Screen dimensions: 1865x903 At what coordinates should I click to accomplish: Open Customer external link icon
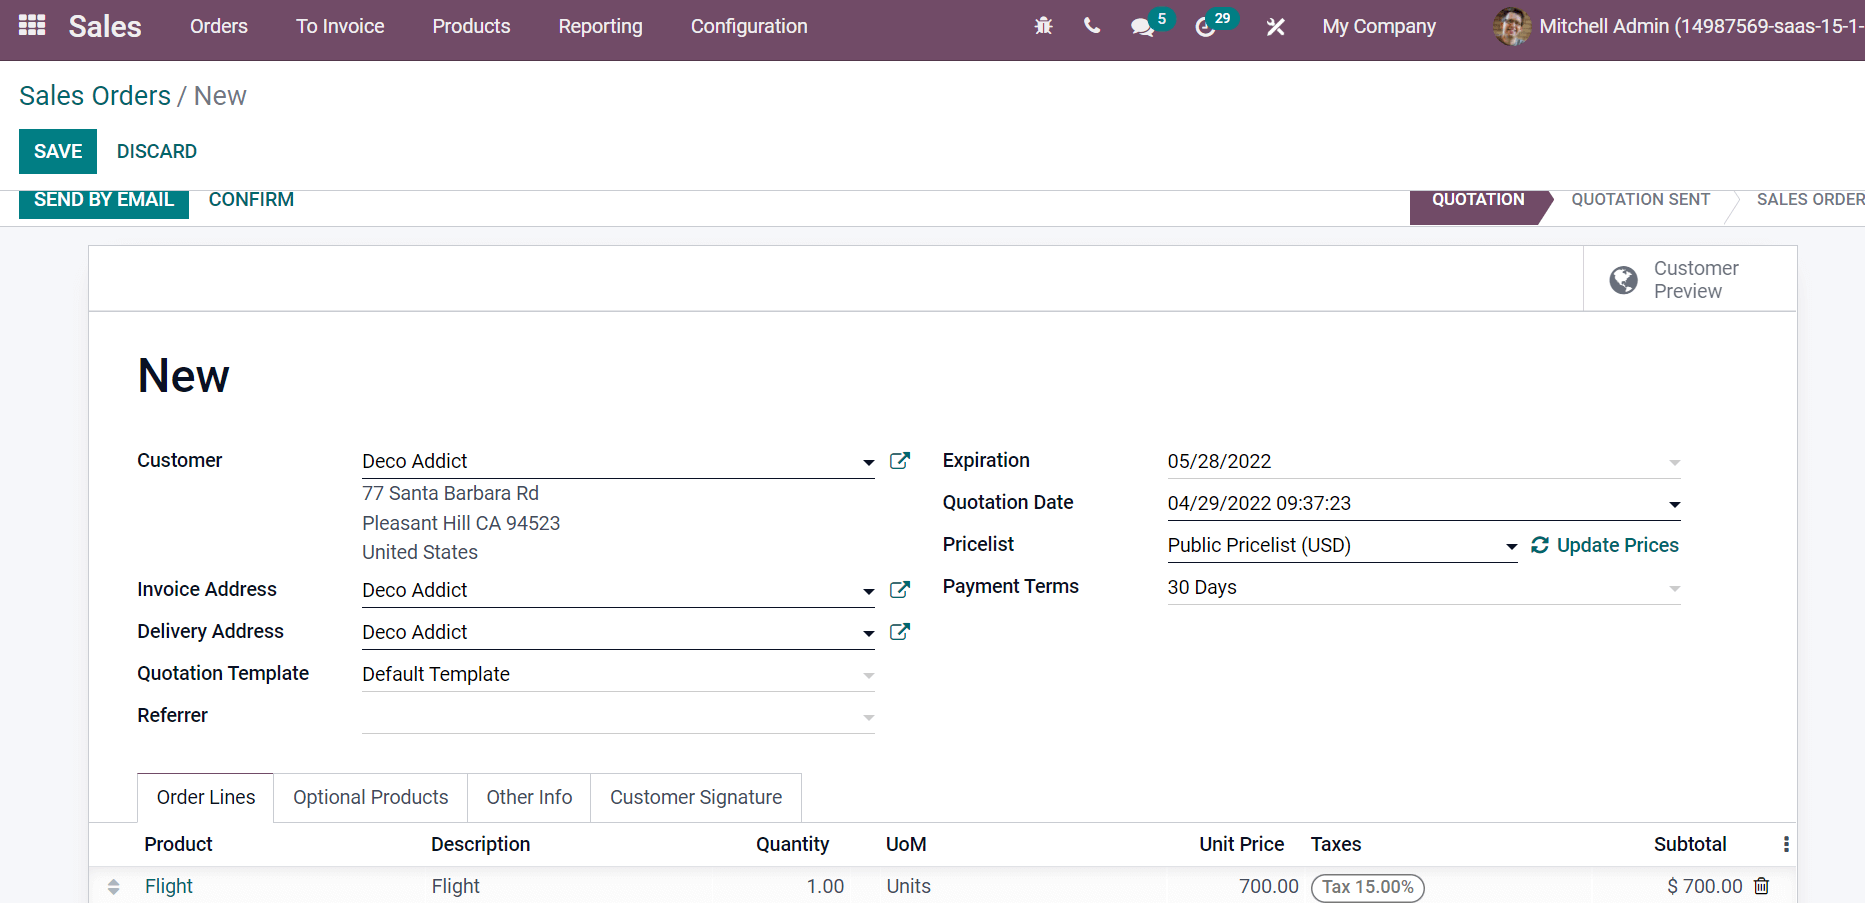click(900, 460)
